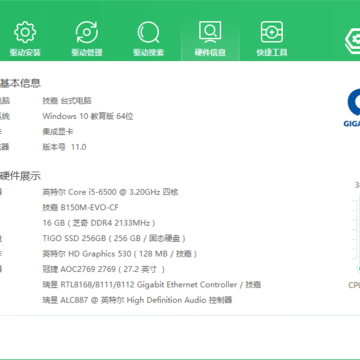
Task: Click the Gigabyte brand logo
Action: [352, 108]
